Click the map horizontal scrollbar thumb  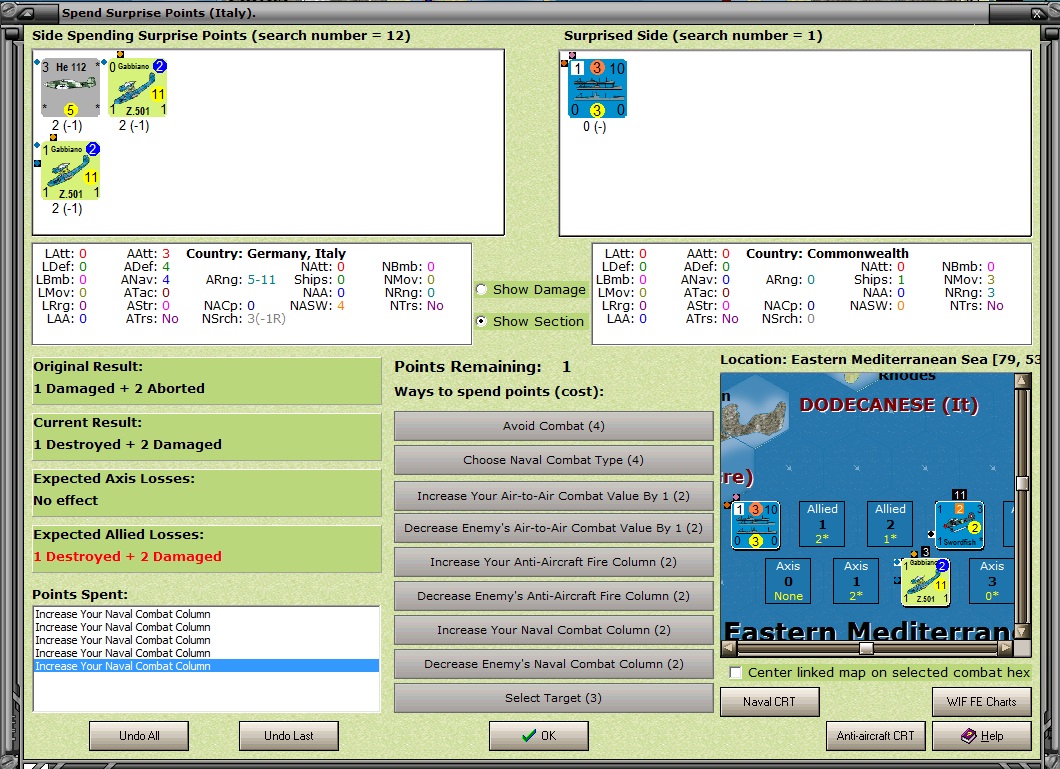tap(866, 648)
